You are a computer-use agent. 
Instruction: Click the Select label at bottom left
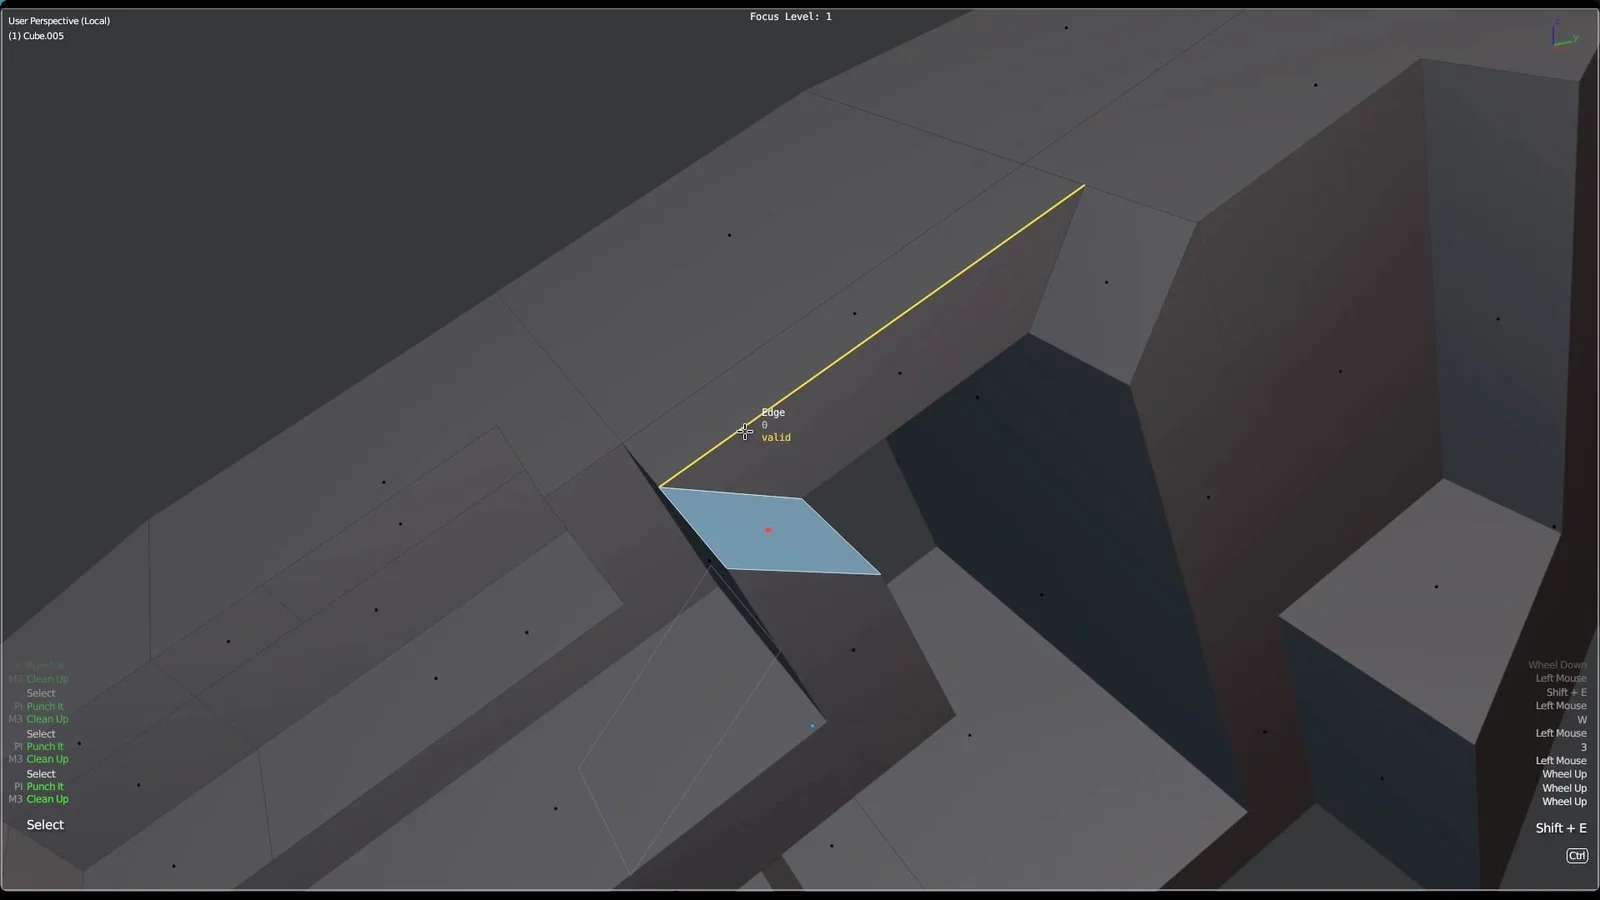coord(44,824)
